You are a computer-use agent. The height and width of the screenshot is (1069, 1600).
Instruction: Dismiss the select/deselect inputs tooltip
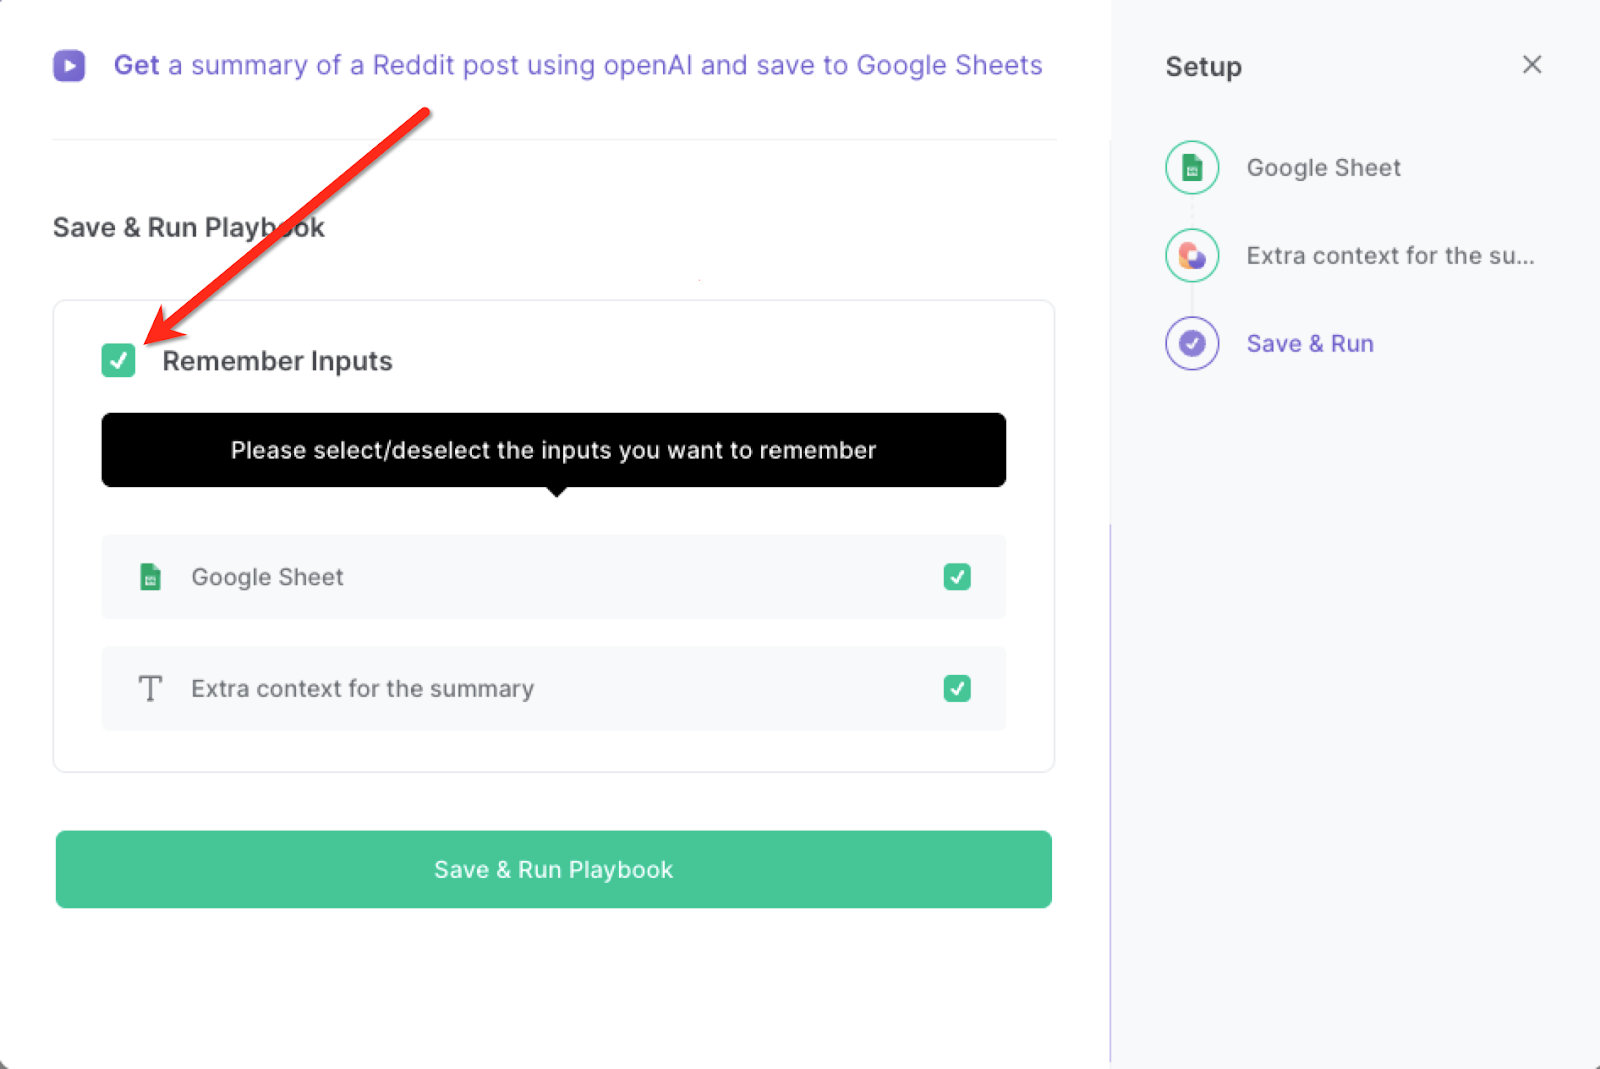pyautogui.click(x=553, y=450)
